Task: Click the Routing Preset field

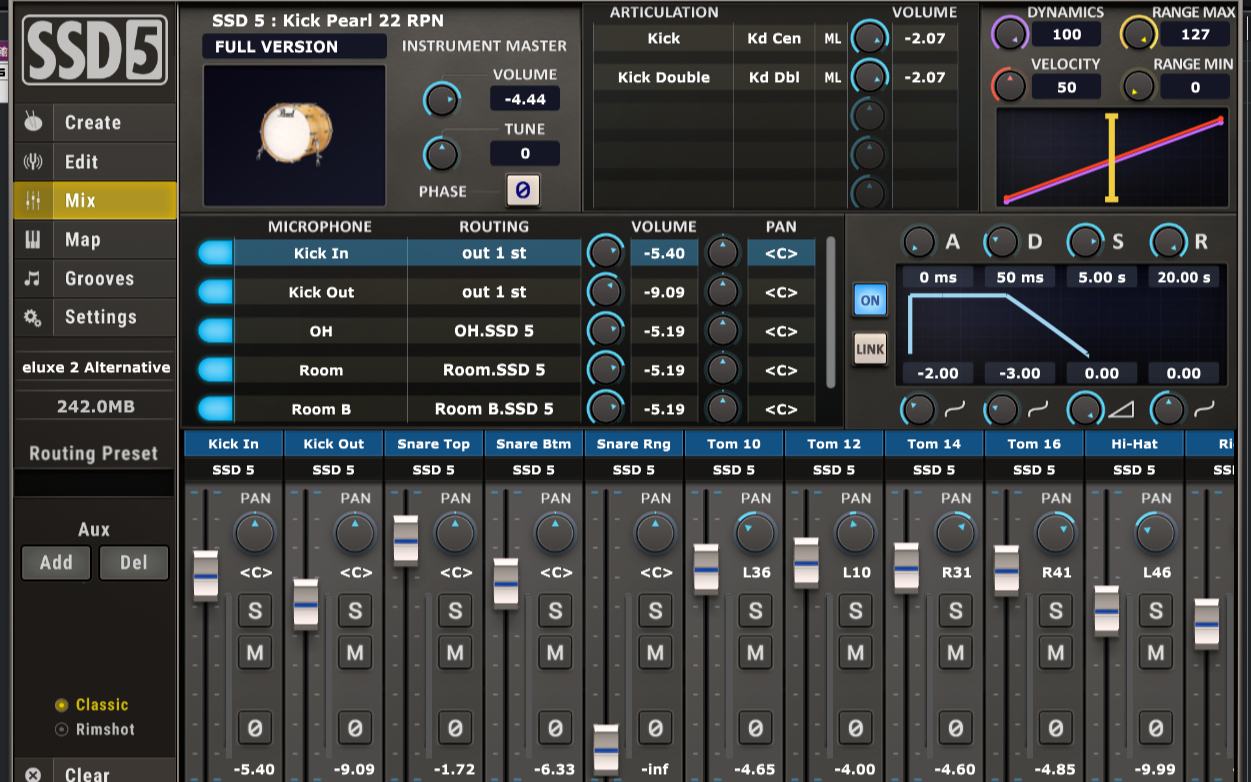Action: (94, 484)
